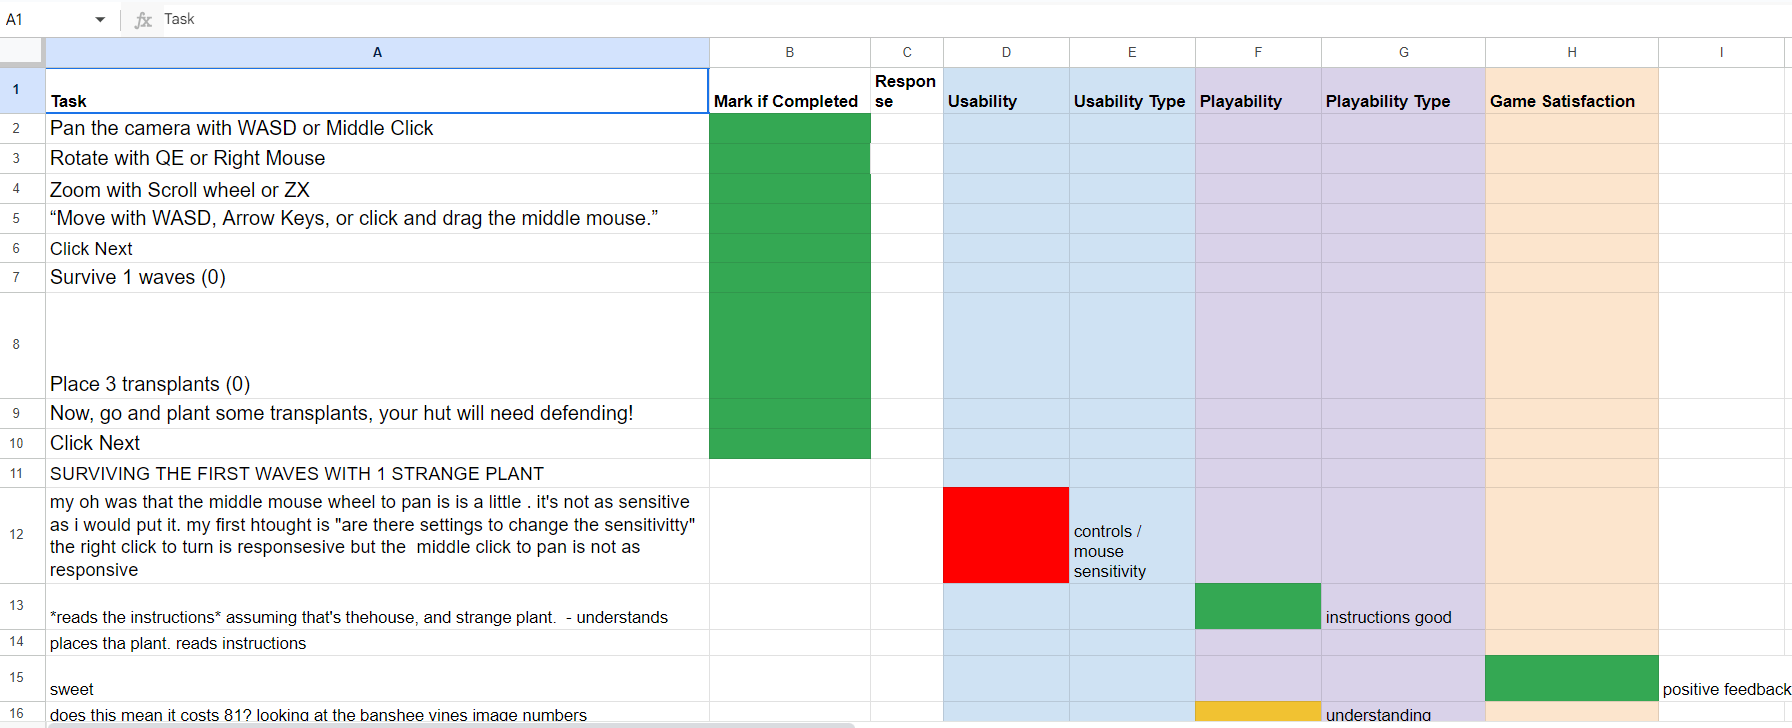1792x728 pixels.
Task: Click the formula bar showing Task
Action: coord(900,20)
